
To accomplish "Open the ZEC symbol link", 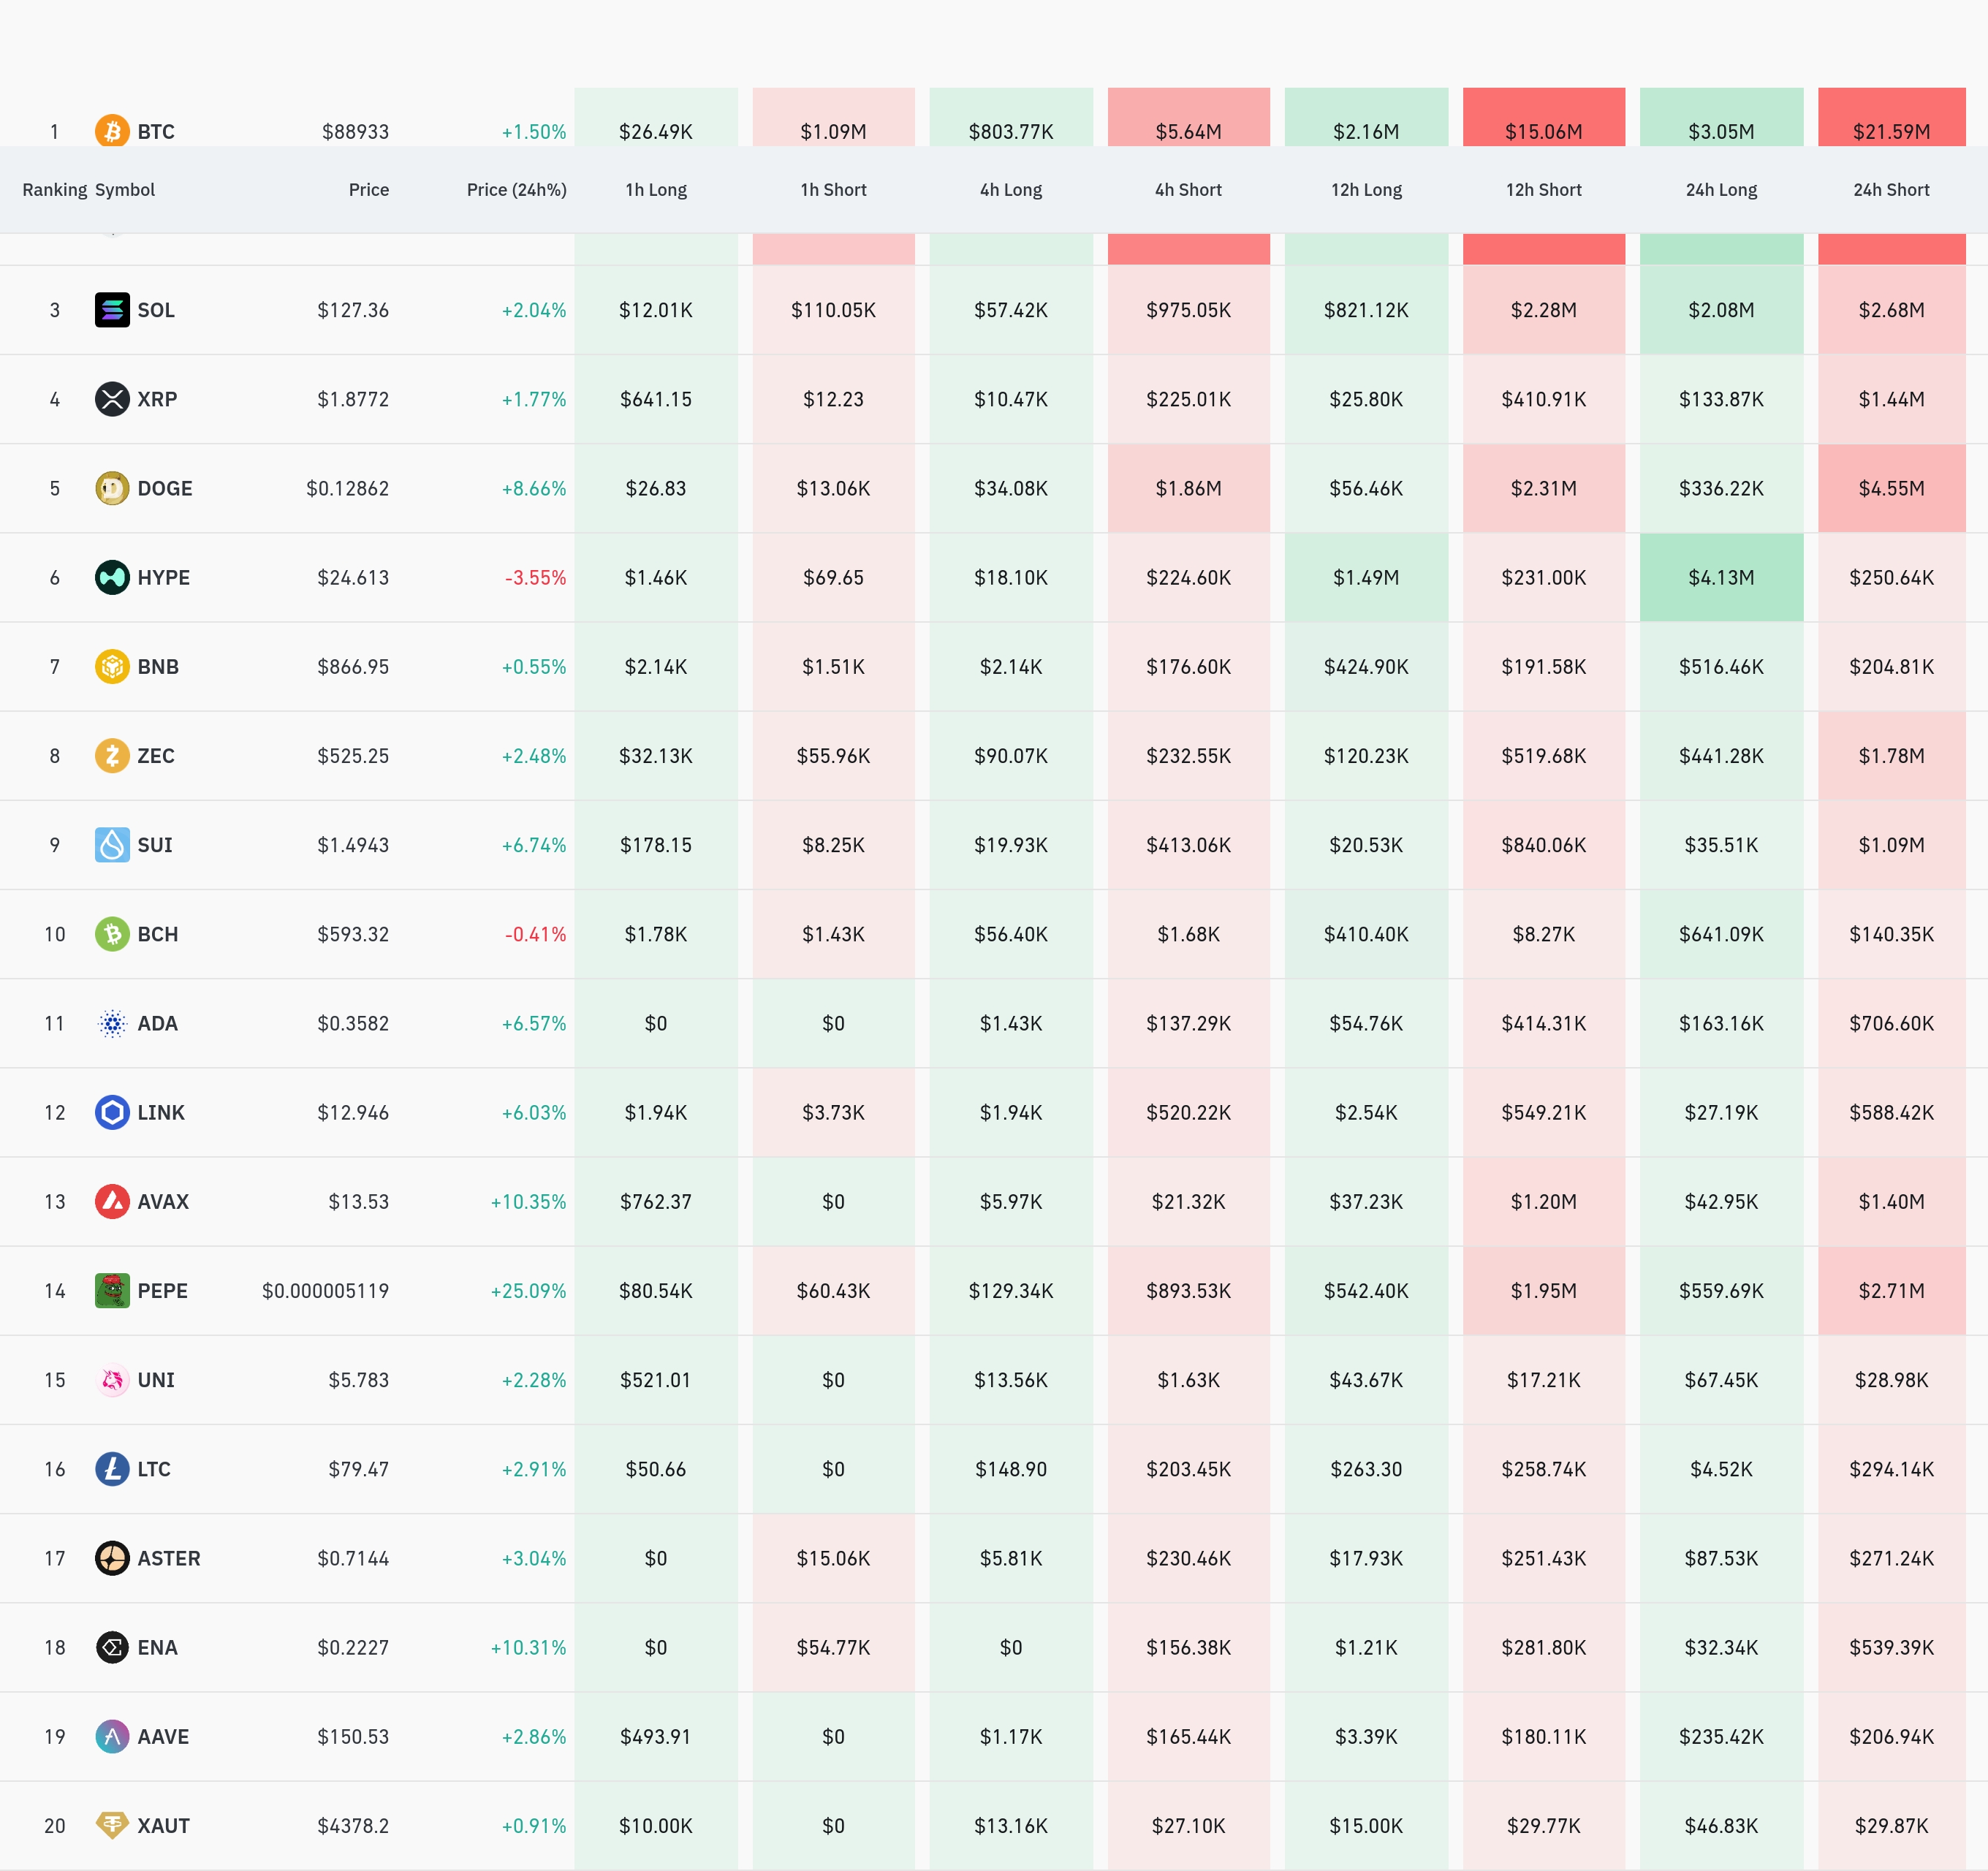I will 156,756.
